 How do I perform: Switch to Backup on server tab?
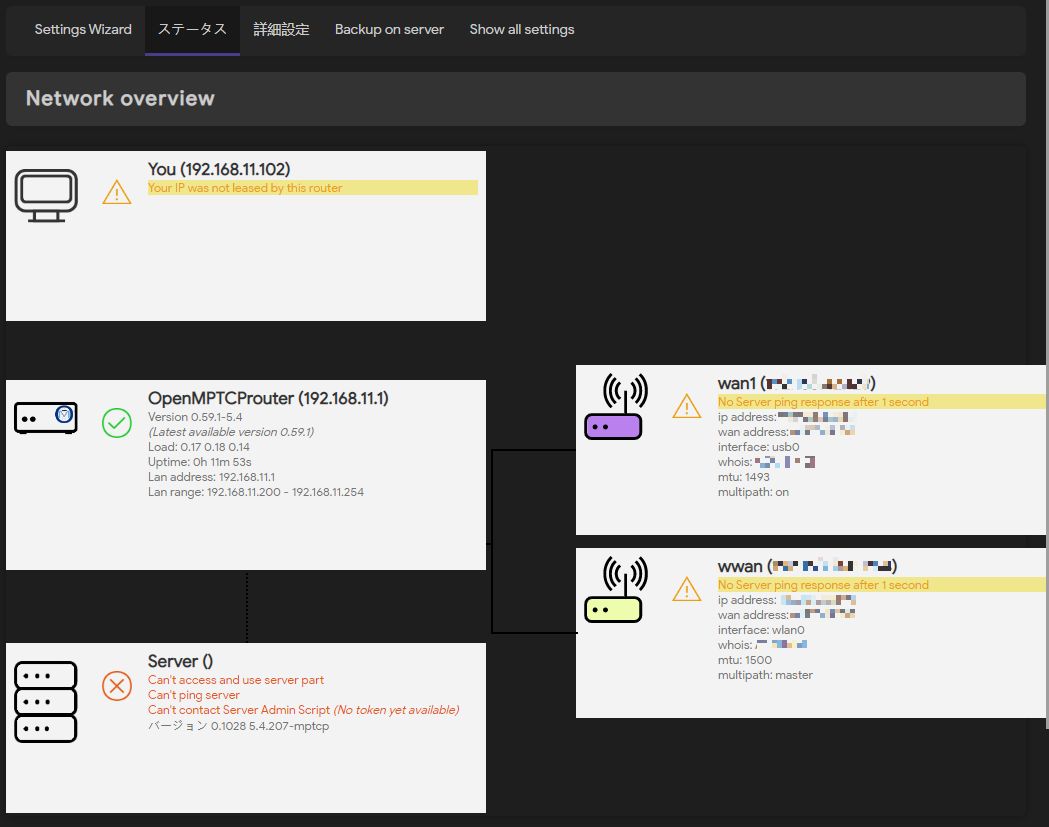click(x=389, y=29)
